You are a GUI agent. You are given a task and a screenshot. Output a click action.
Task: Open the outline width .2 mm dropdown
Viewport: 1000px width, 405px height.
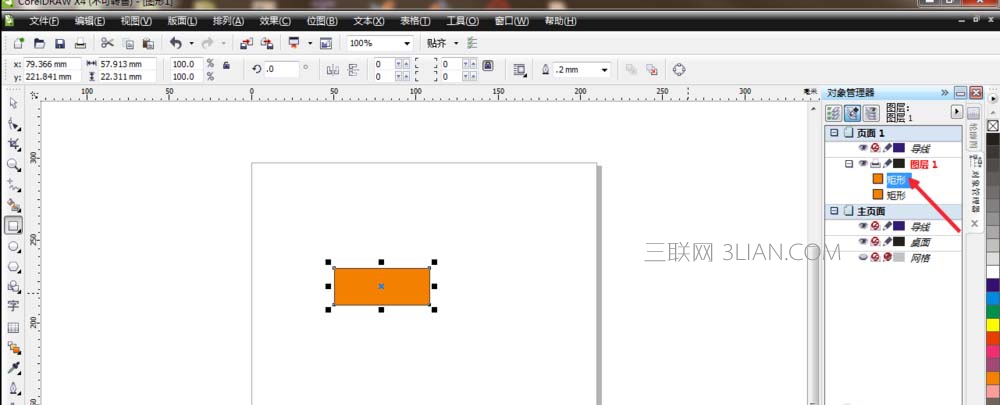point(604,70)
